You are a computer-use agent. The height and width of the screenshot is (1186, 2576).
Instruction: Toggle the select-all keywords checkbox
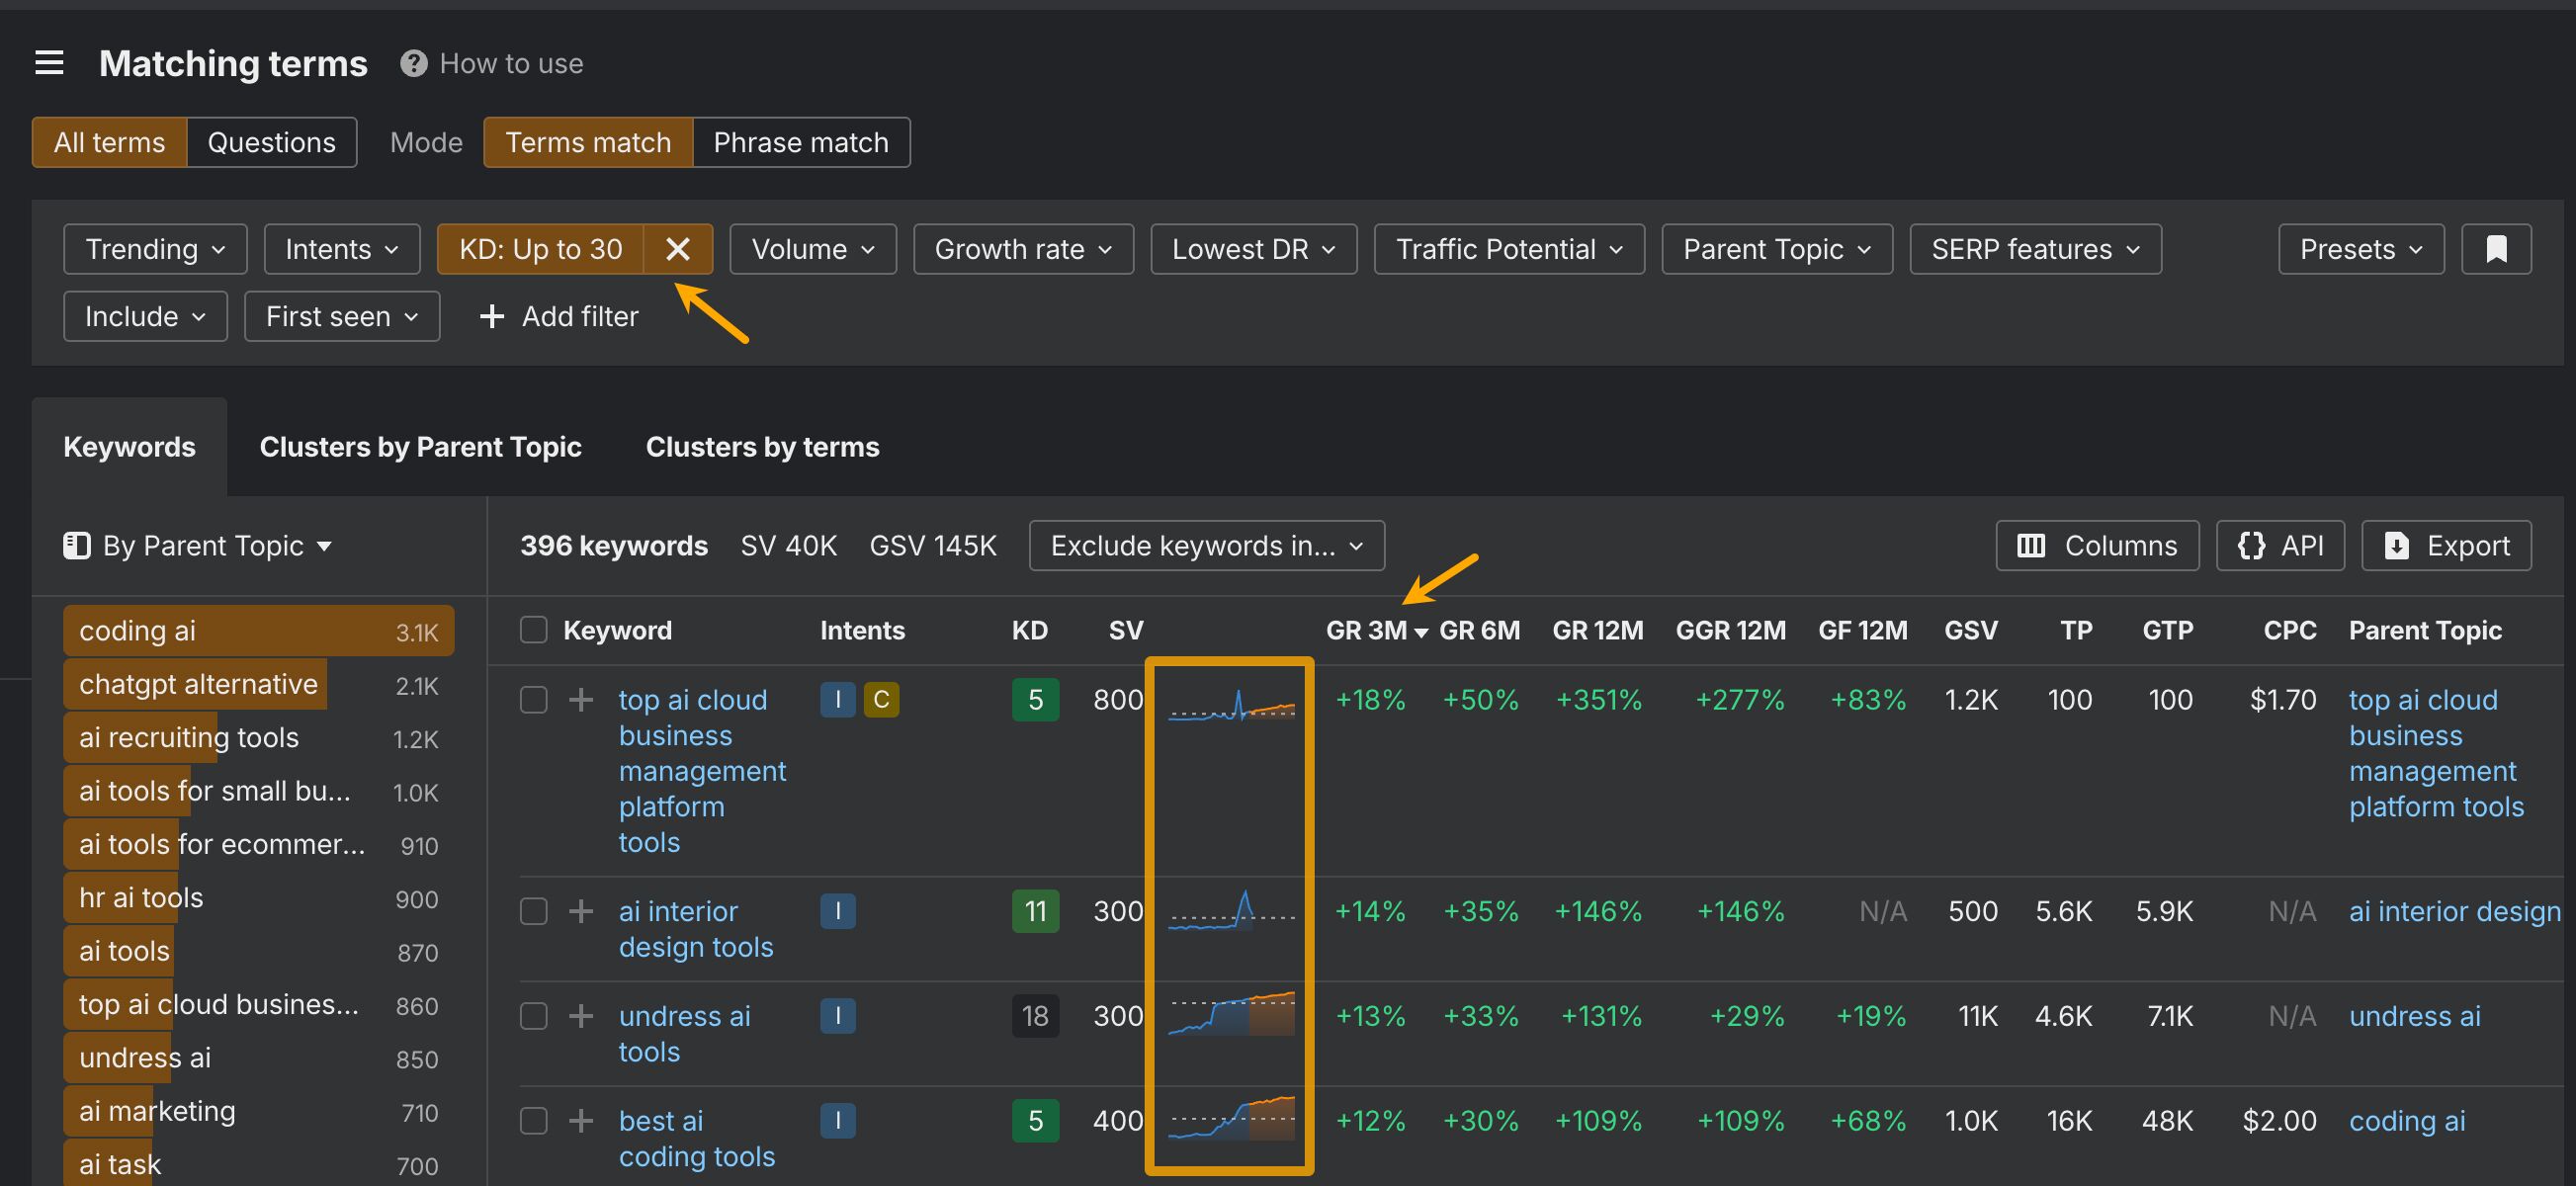pos(533,630)
